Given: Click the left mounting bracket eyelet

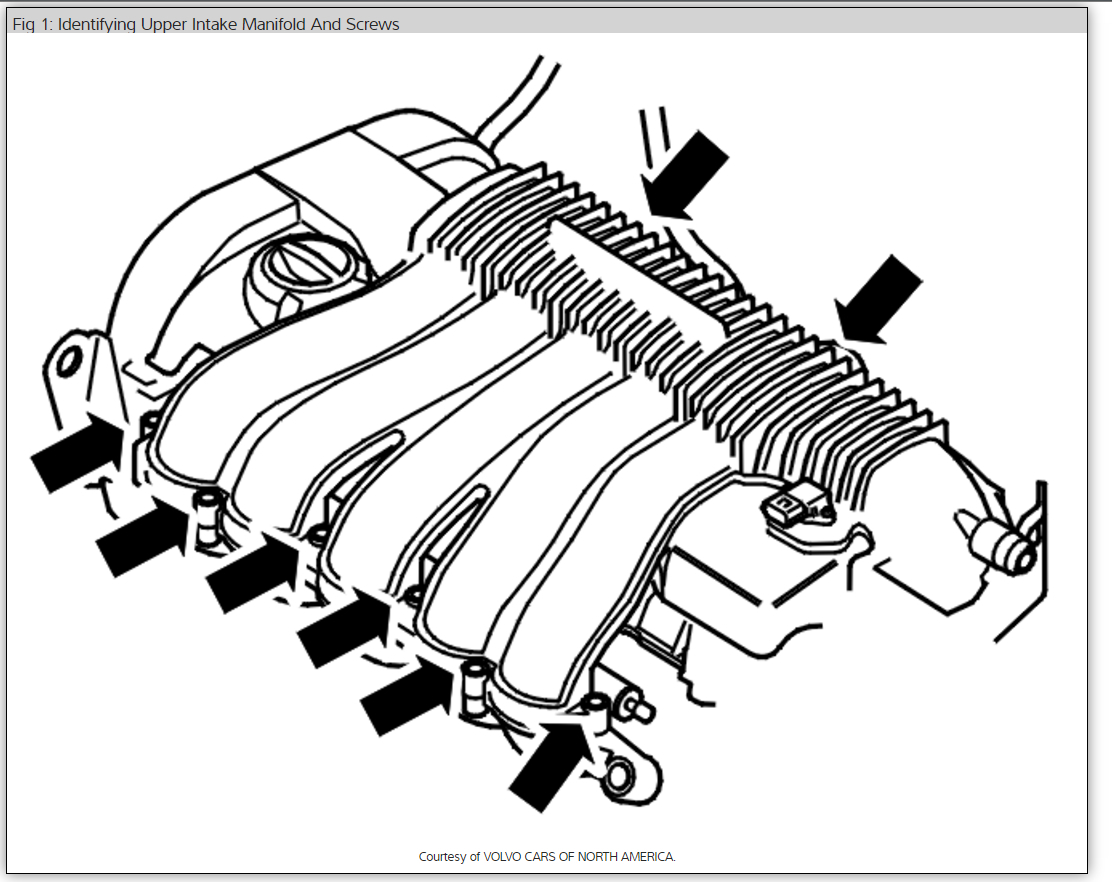Looking at the screenshot, I should click(x=68, y=360).
